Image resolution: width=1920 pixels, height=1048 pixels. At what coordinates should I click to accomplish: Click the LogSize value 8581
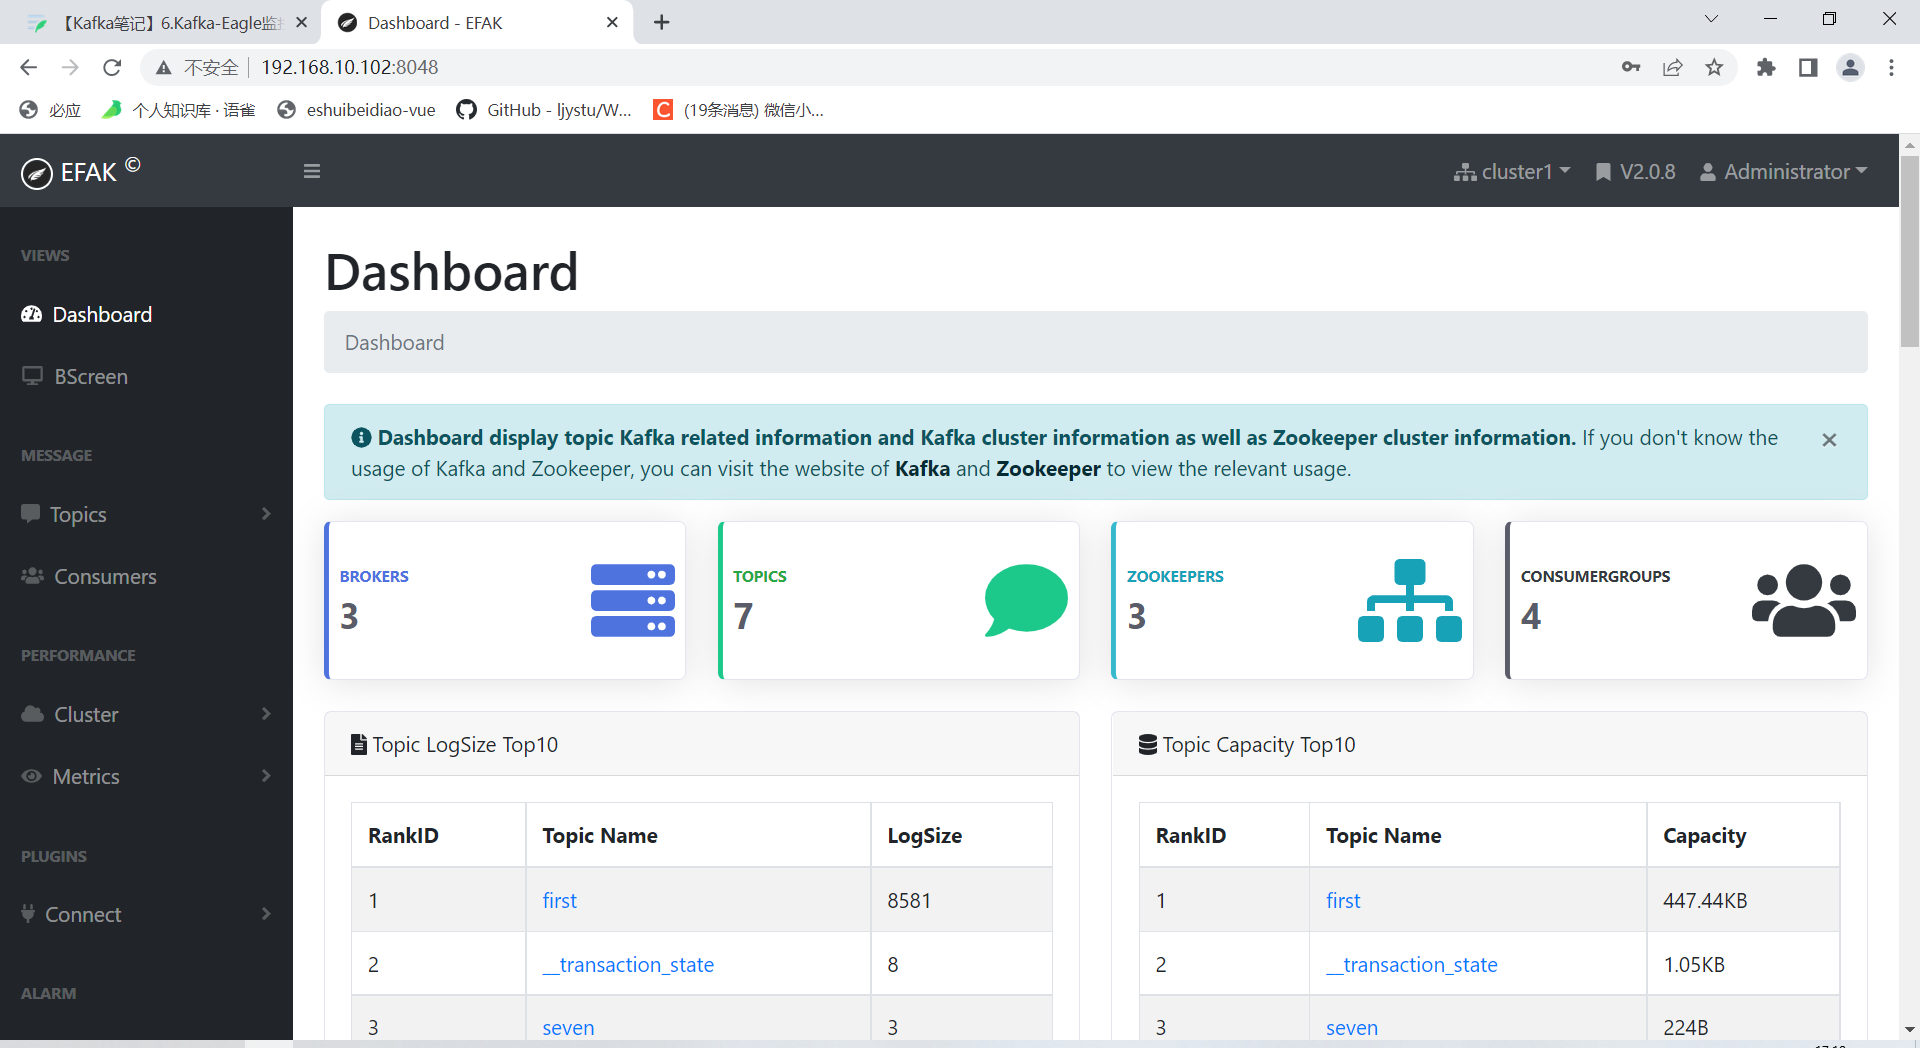pos(909,901)
